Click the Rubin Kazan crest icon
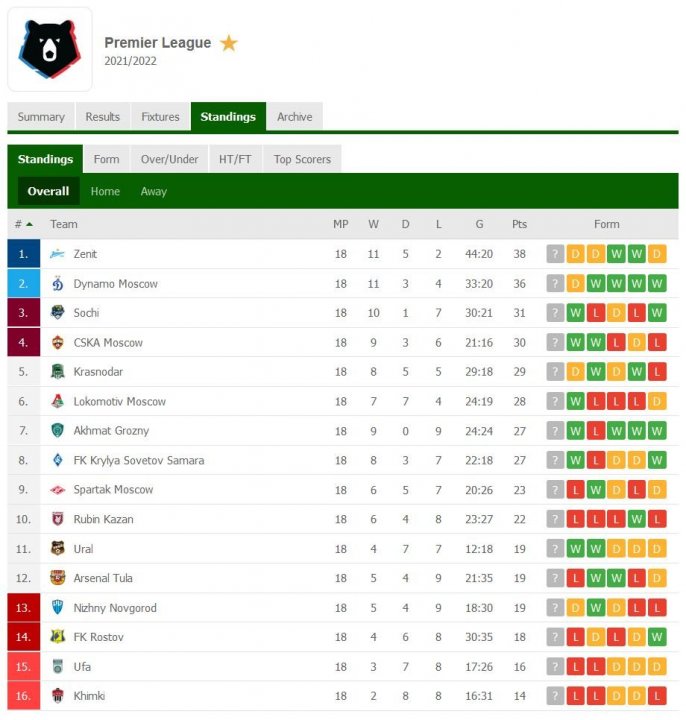 tap(58, 519)
